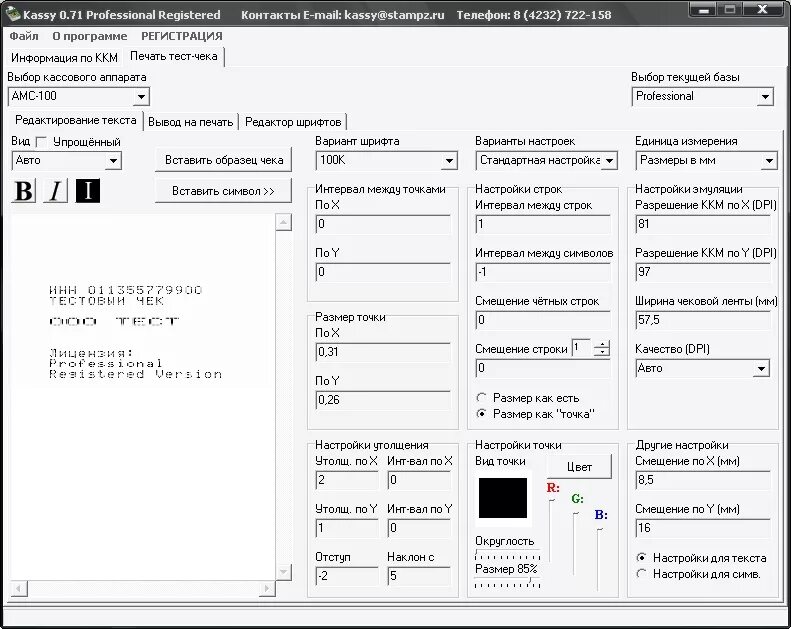The width and height of the screenshot is (791, 629).
Task: Click the Интервал между символов field
Action: tap(543, 272)
